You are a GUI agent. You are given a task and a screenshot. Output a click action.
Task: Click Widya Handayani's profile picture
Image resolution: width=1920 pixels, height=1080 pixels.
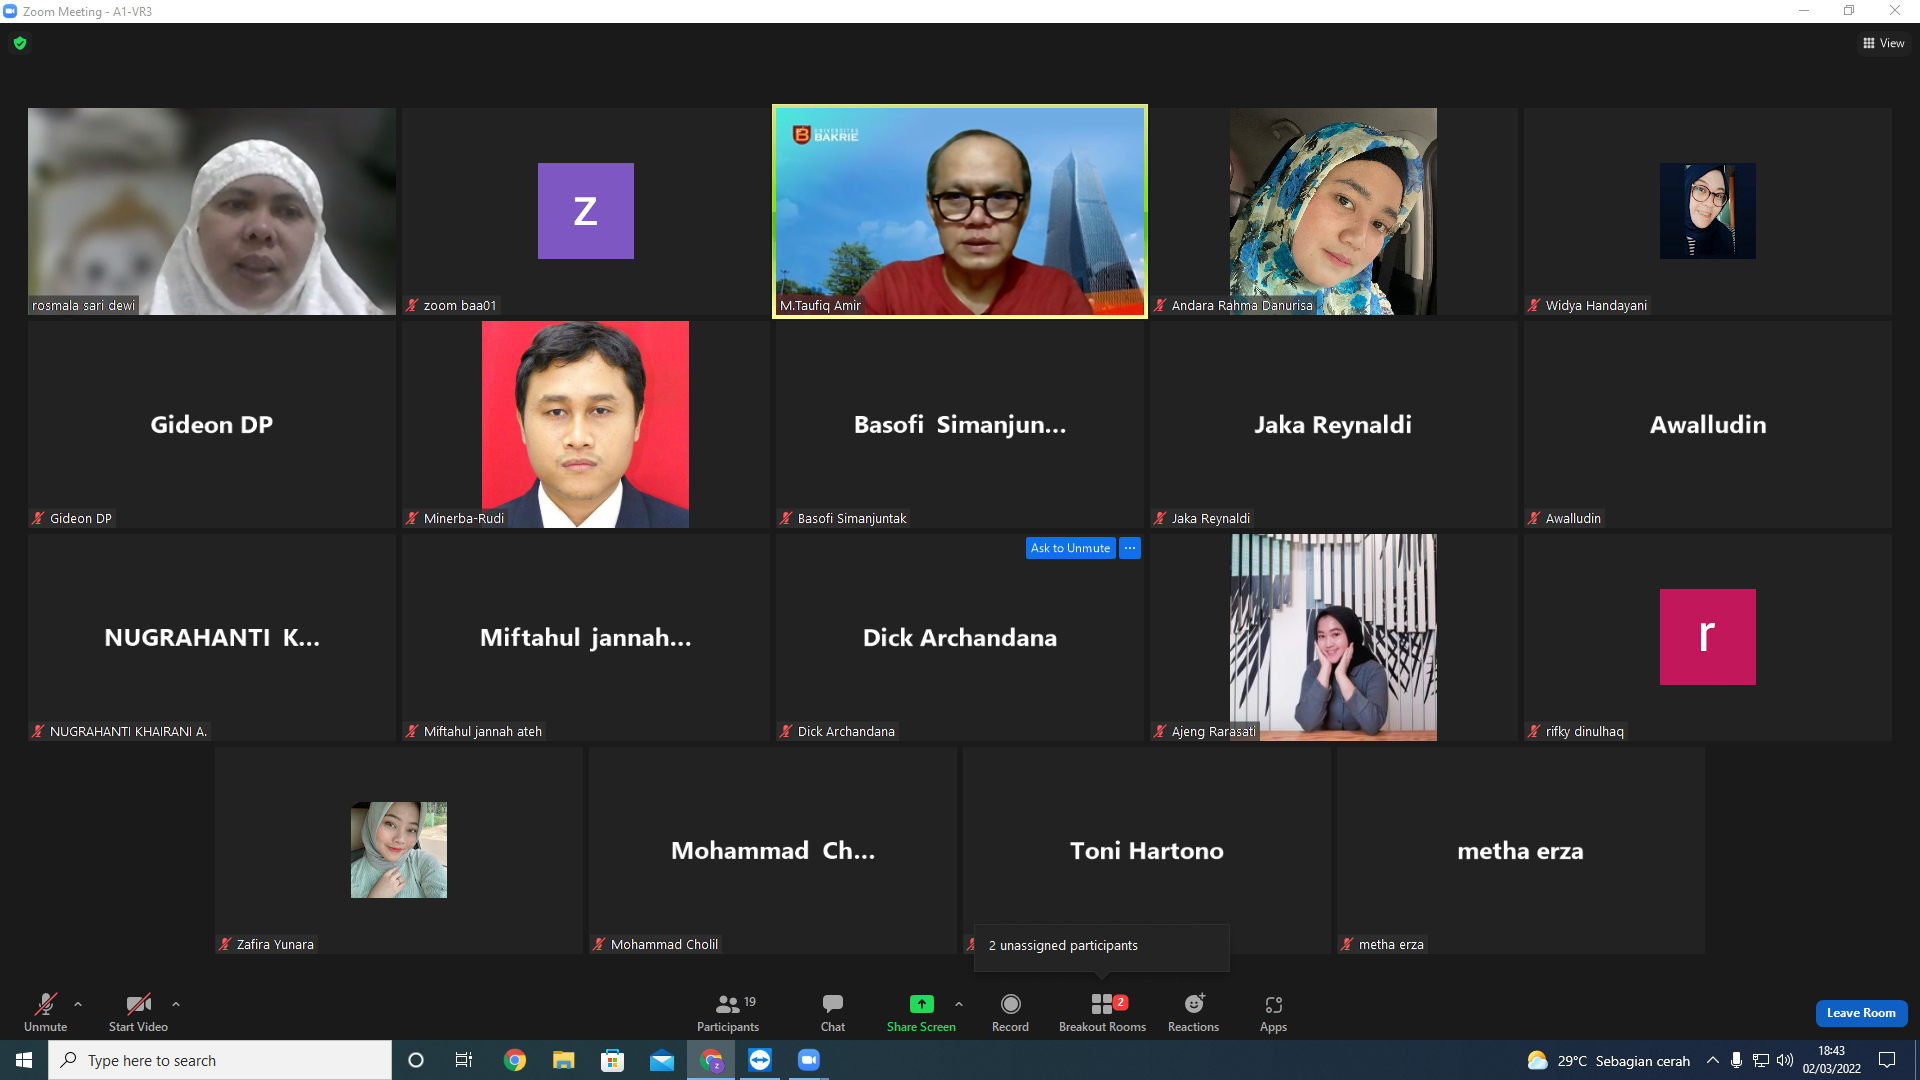(x=1708, y=211)
